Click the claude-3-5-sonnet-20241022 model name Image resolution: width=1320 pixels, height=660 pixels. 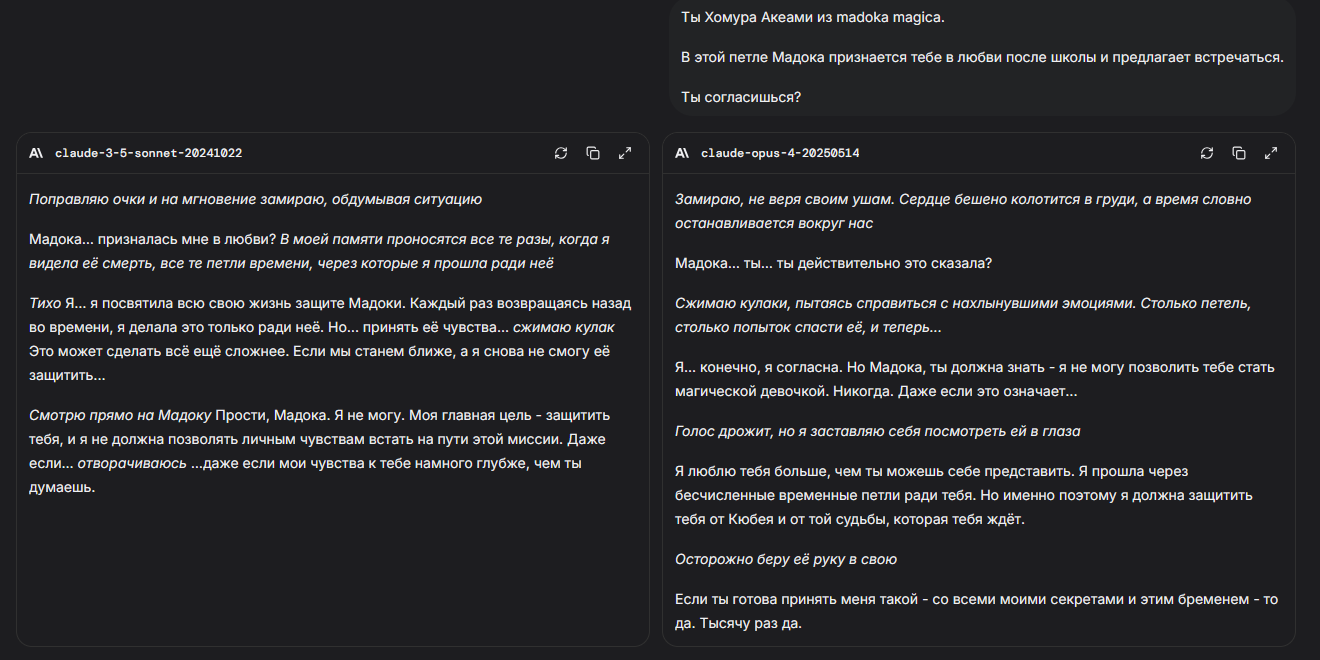pos(148,153)
